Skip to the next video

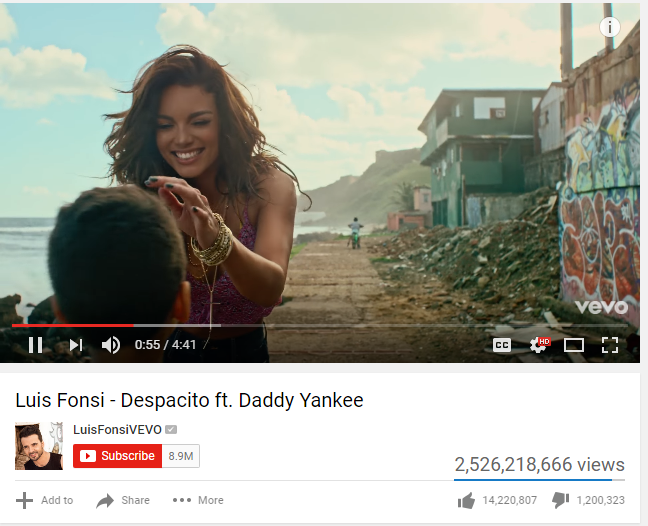[76, 345]
